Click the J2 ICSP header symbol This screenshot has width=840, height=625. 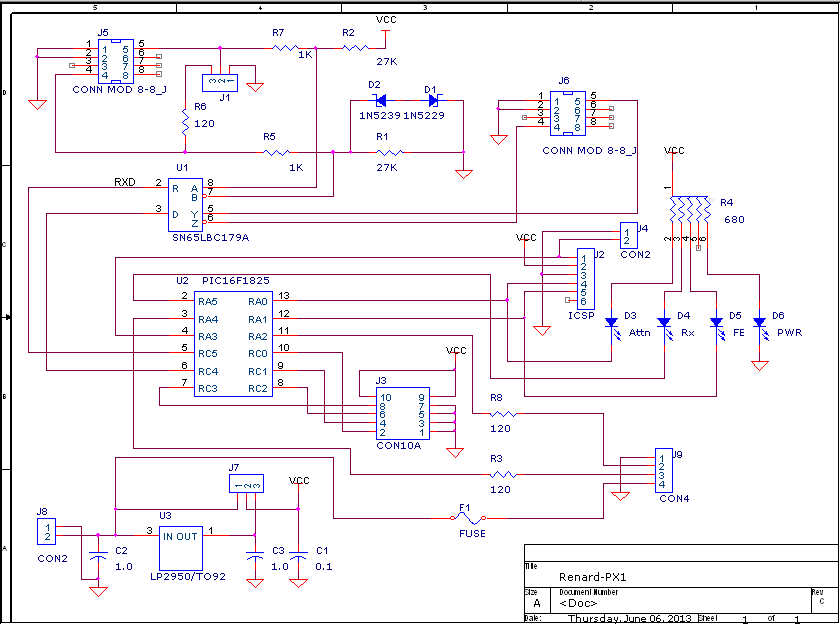[x=586, y=279]
